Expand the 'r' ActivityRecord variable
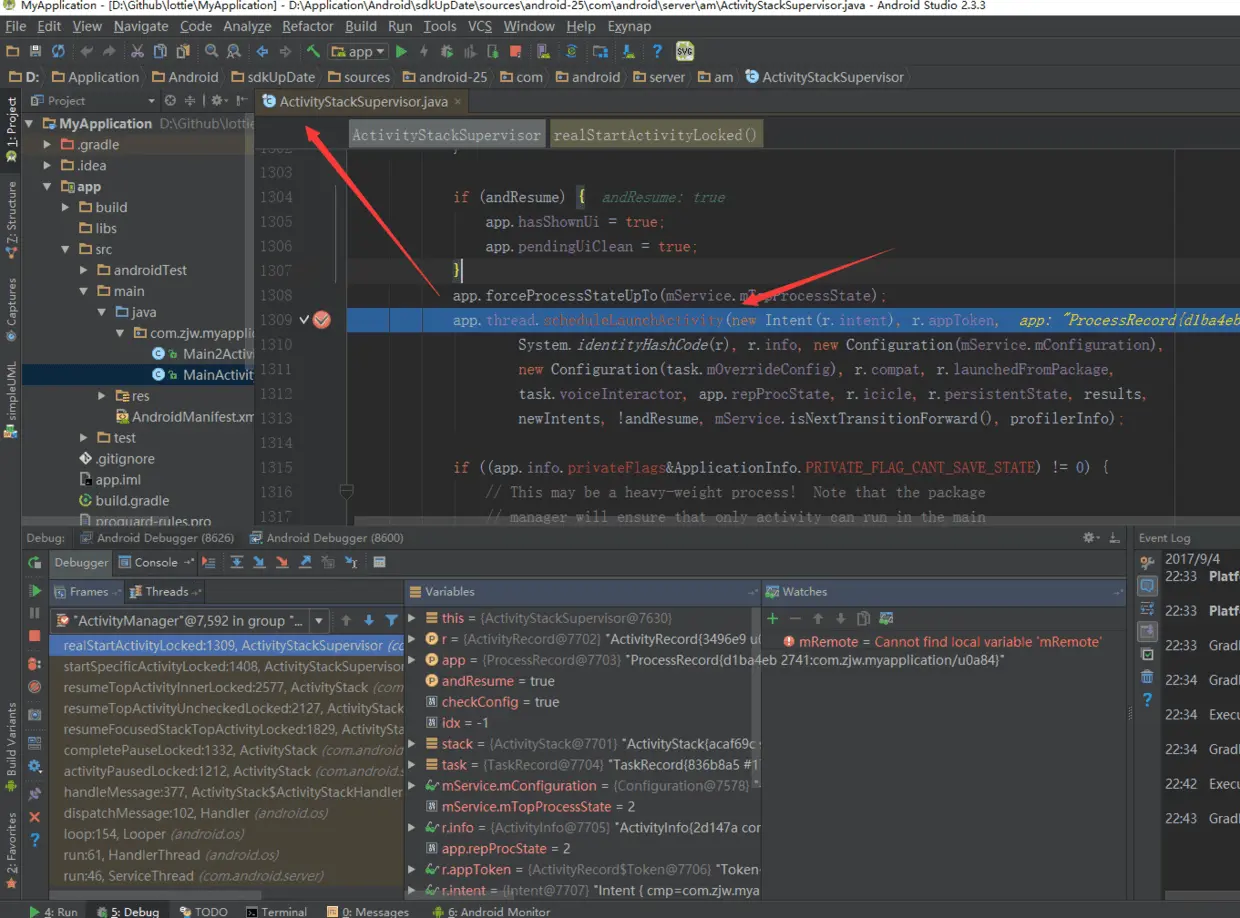This screenshot has width=1240, height=918. 412,638
